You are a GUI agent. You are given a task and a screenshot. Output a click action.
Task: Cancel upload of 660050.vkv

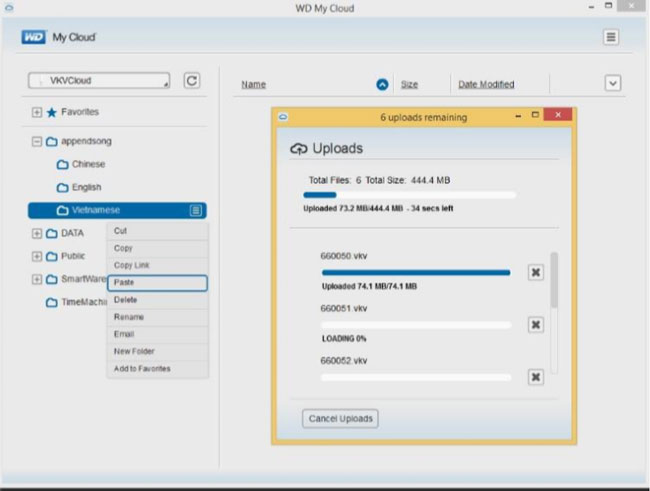pos(536,272)
